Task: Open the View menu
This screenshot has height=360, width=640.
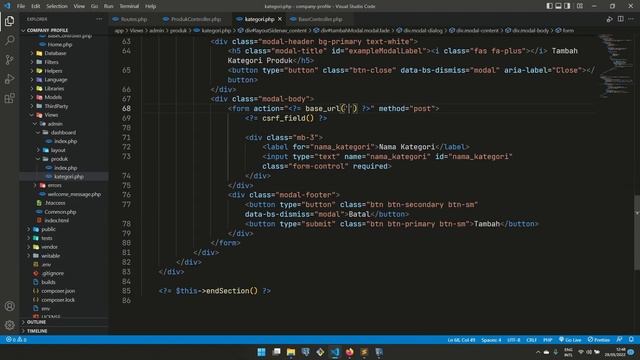Action: click(79, 6)
